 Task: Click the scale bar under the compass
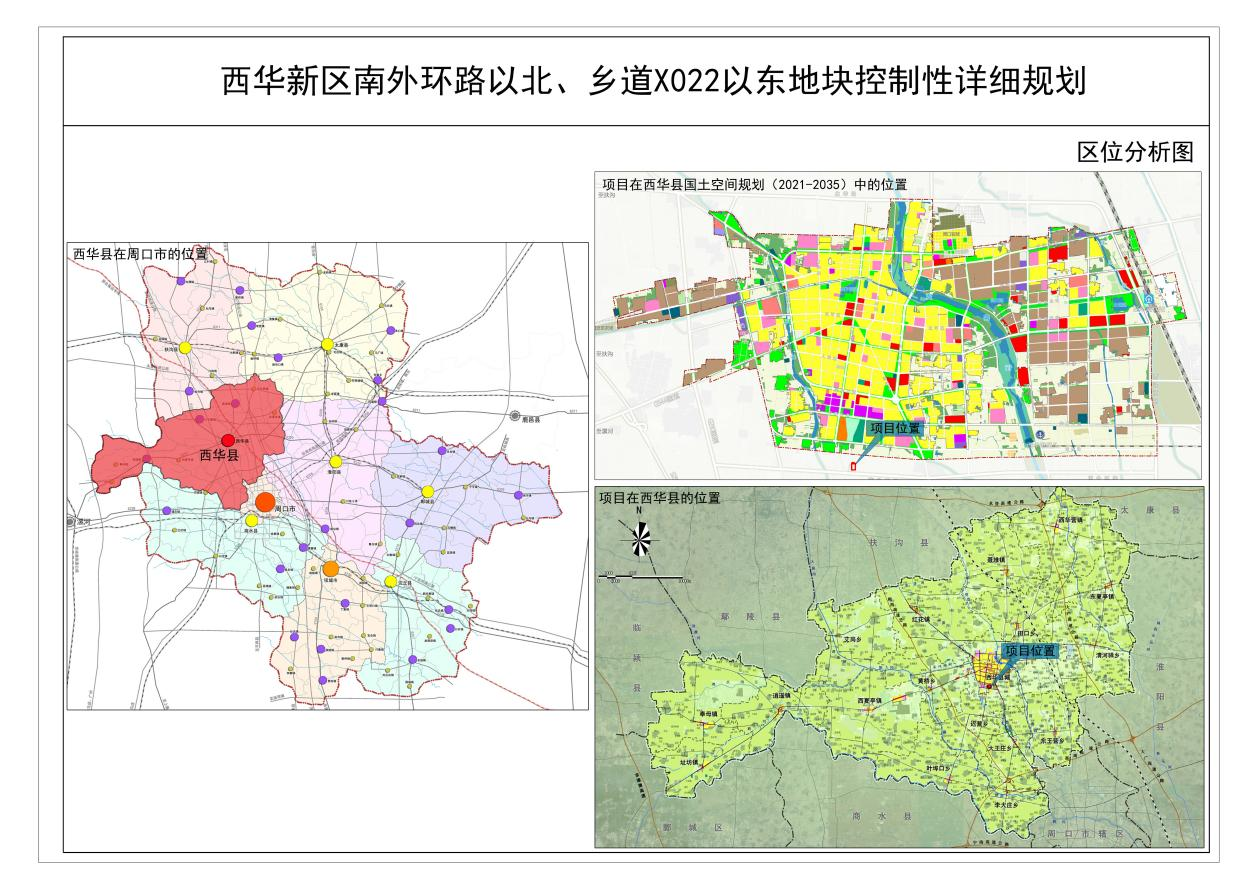point(645,578)
